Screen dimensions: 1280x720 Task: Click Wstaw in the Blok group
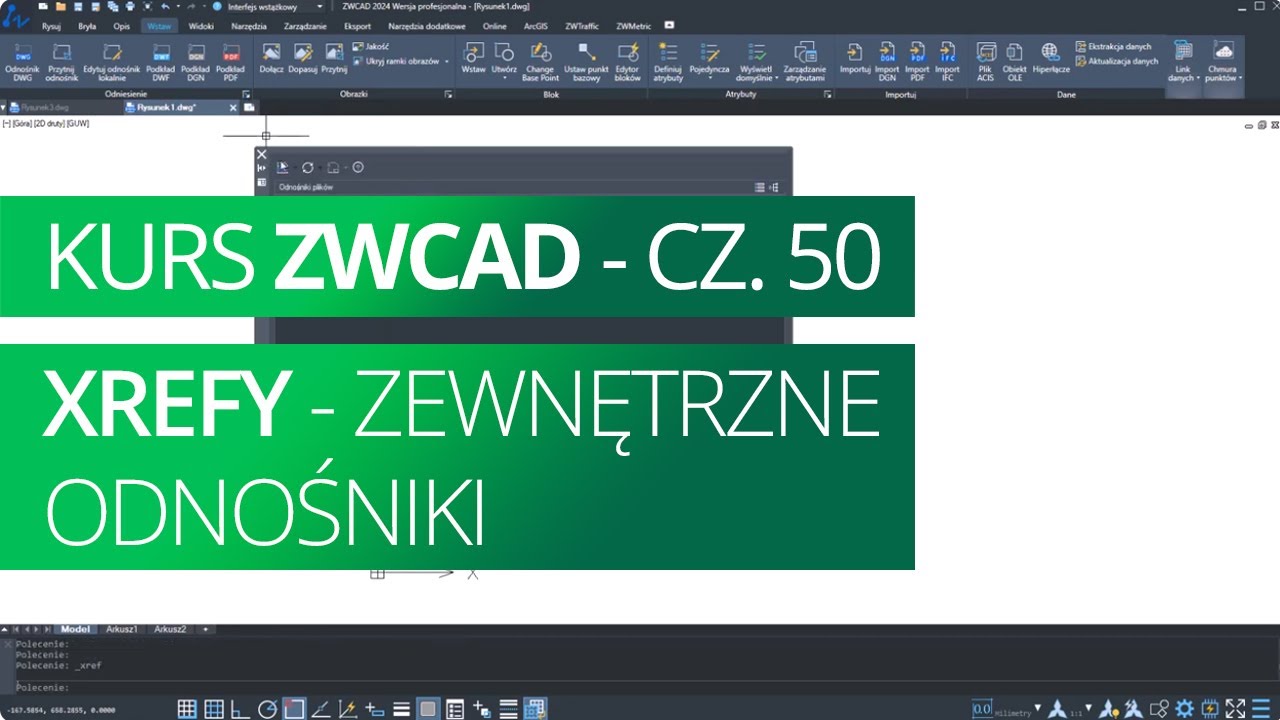(473, 58)
